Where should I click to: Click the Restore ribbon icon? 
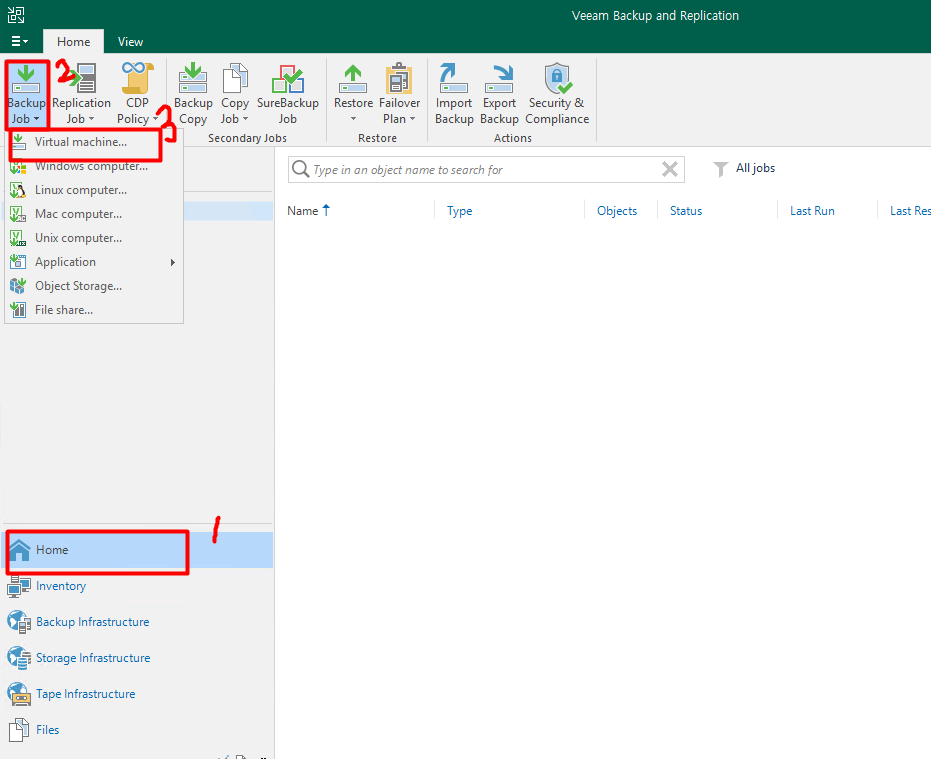click(x=353, y=78)
